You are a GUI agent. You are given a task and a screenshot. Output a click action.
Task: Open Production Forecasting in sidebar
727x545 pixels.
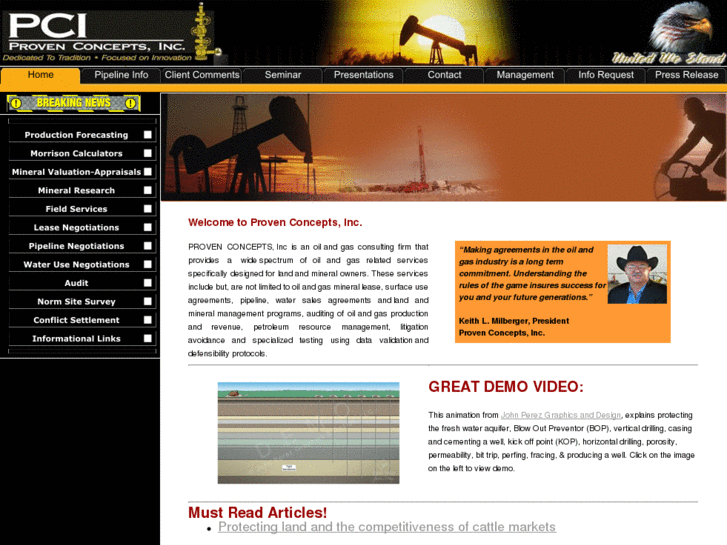[83, 135]
